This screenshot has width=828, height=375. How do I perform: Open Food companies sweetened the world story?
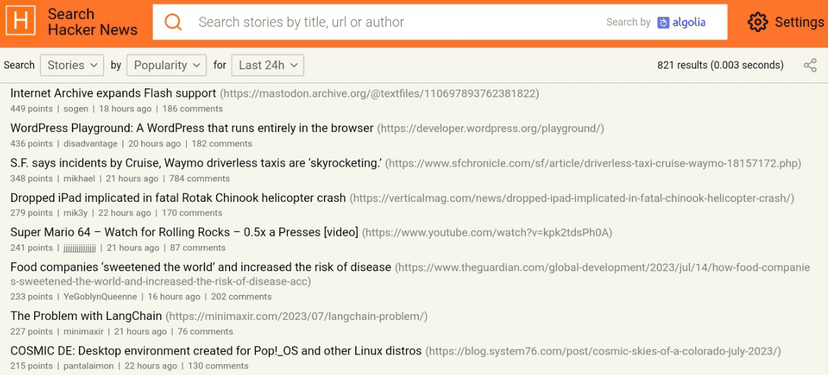click(201, 267)
